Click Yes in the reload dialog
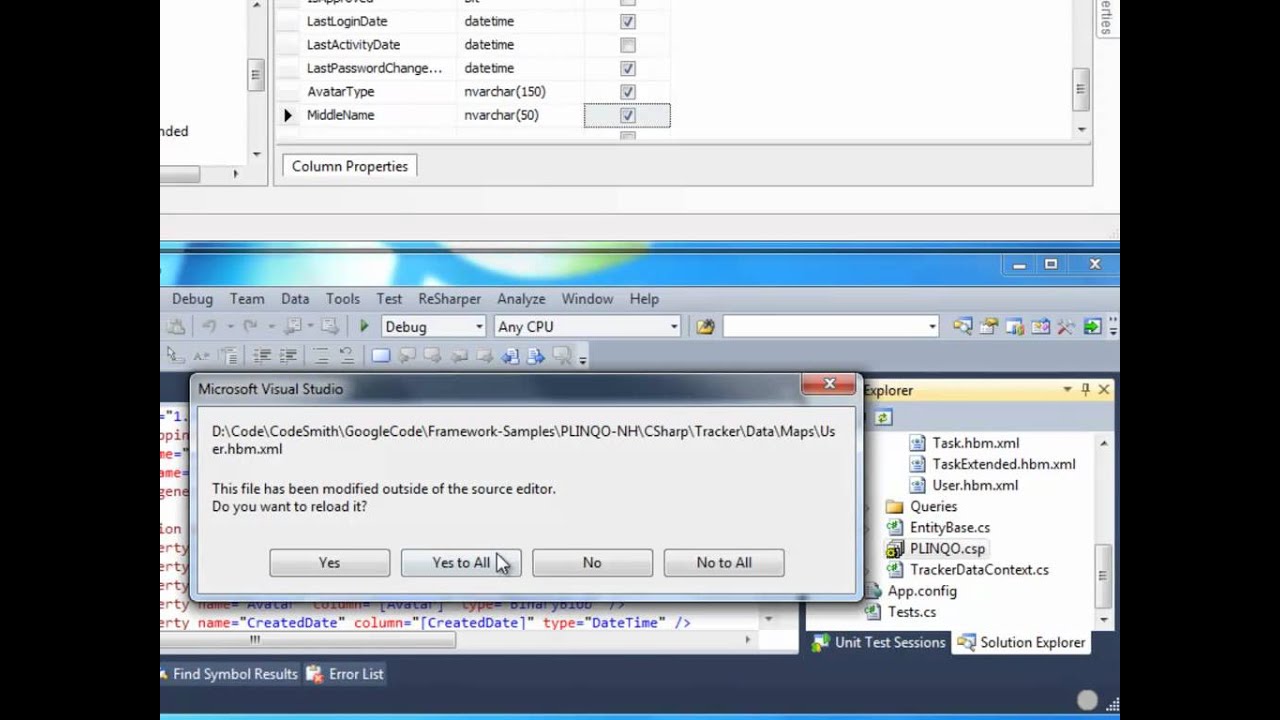This screenshot has height=720, width=1280. [x=329, y=563]
